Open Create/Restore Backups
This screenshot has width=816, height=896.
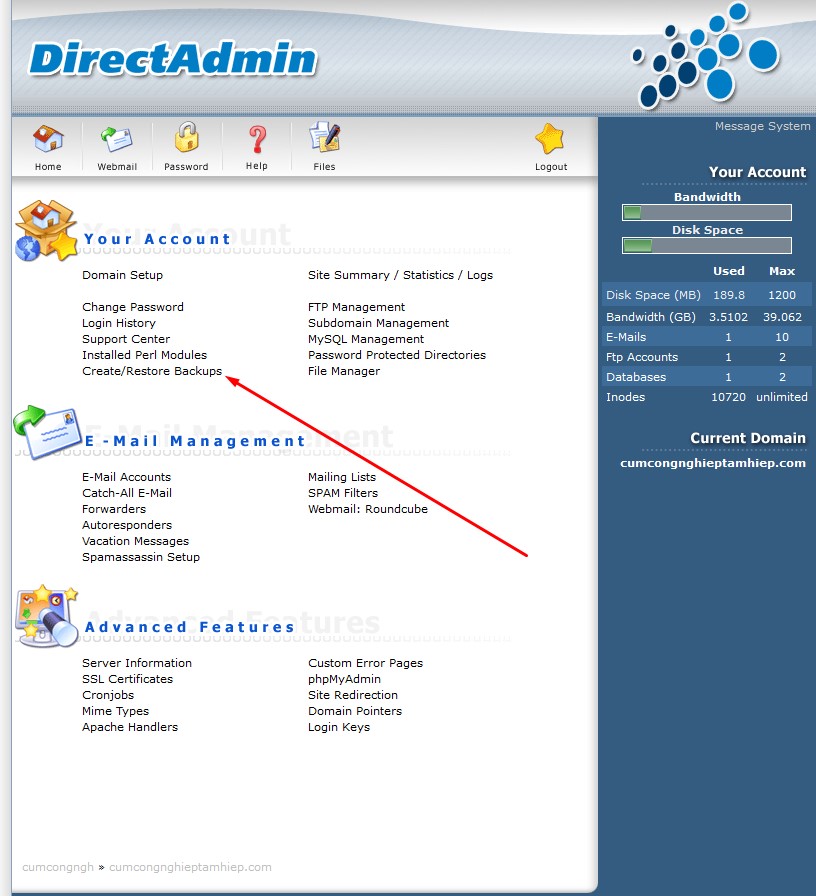(152, 371)
